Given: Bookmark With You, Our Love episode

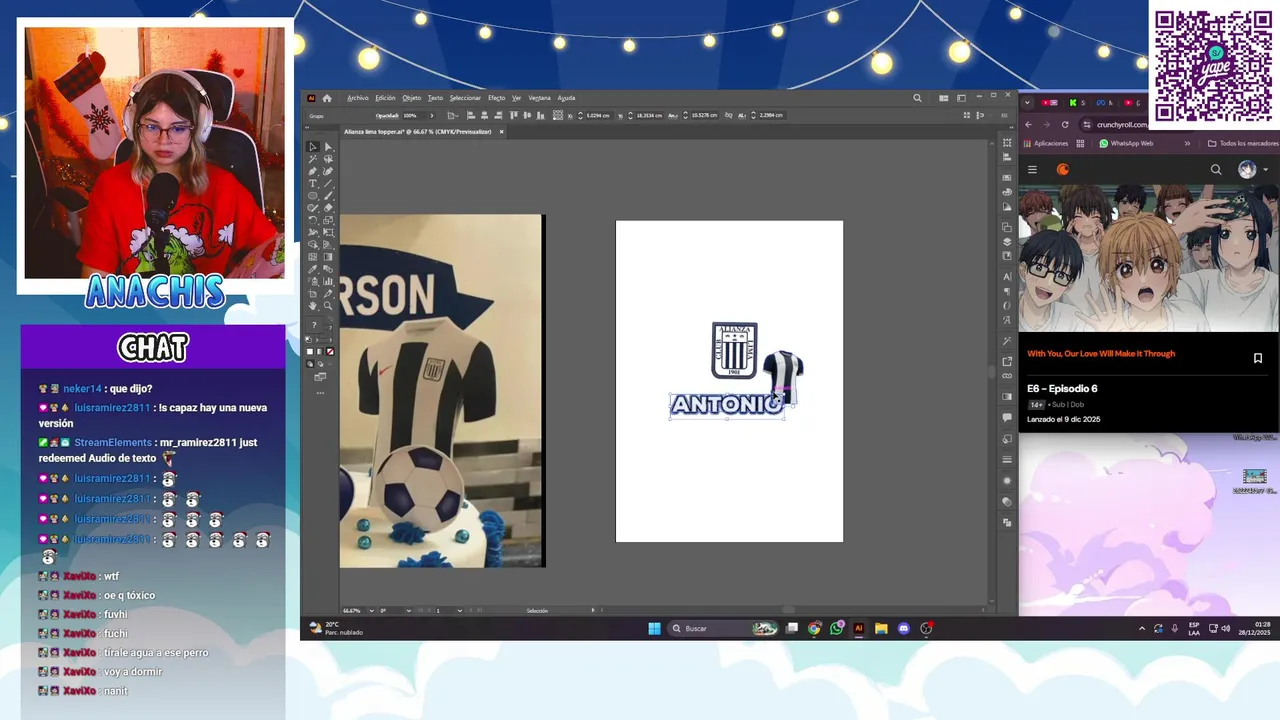Looking at the screenshot, I should point(1258,358).
